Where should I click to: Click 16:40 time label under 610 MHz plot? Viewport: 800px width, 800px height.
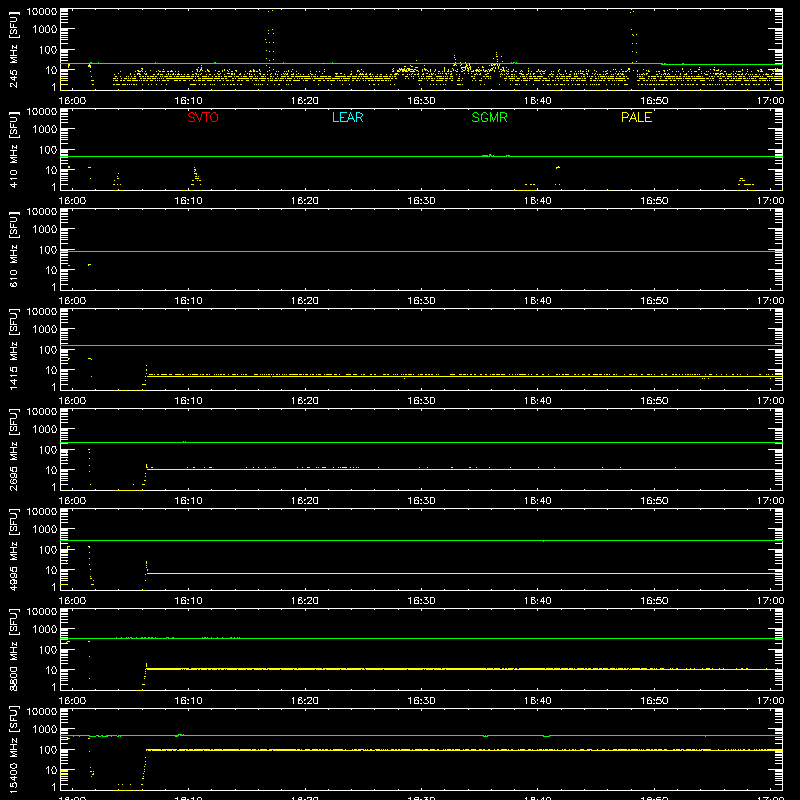coord(538,301)
